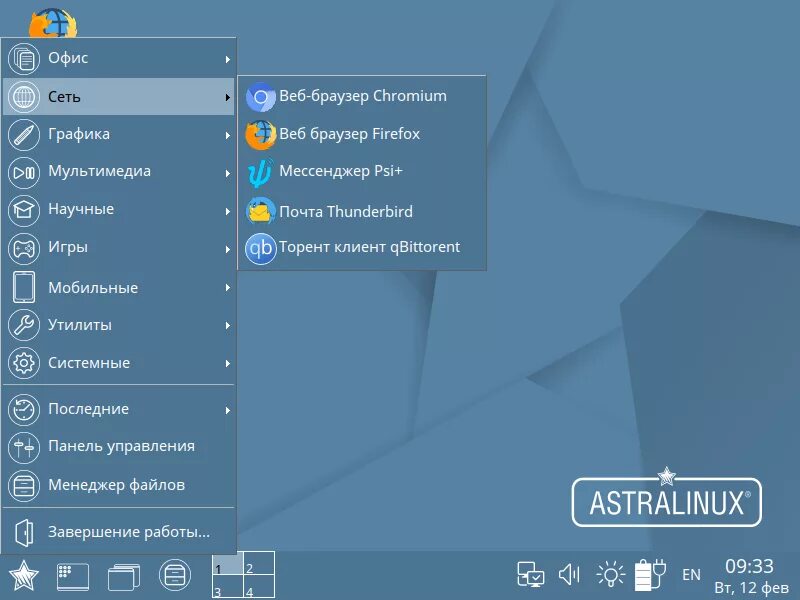The image size is (800, 600).
Task: Click the Мультимедиа play icon
Action: [24, 172]
